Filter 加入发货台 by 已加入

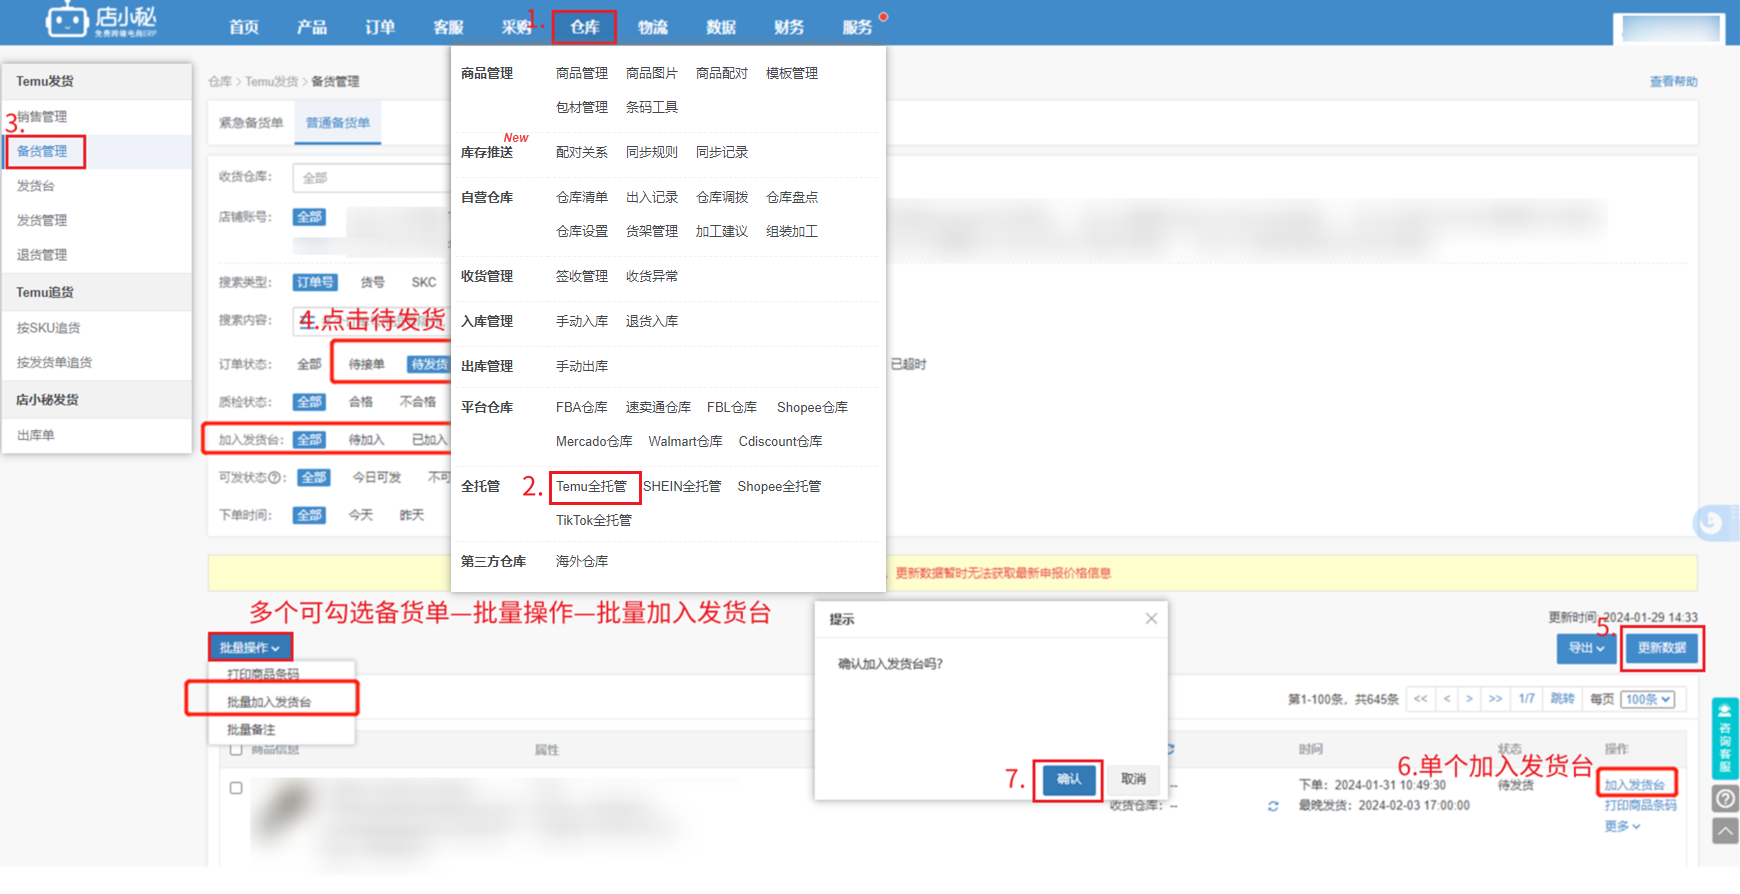tap(430, 440)
